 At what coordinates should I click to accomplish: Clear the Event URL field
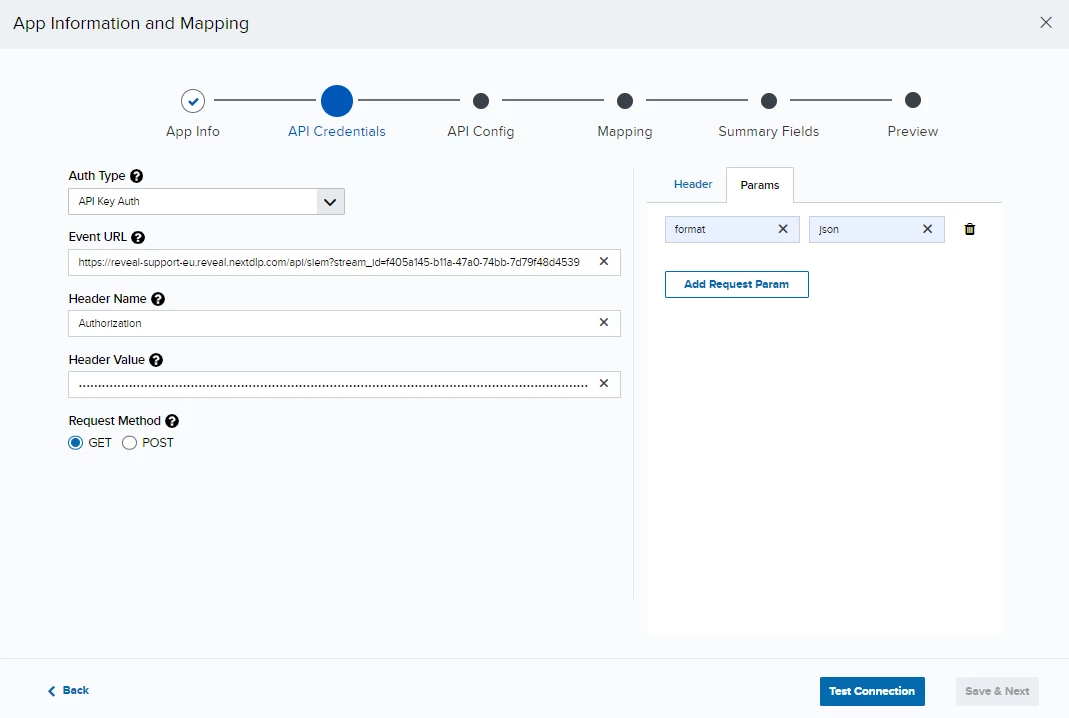click(603, 261)
